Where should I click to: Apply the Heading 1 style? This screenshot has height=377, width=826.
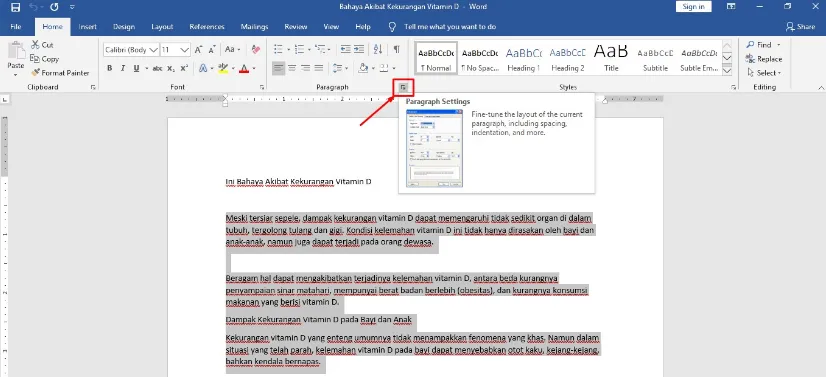point(524,58)
